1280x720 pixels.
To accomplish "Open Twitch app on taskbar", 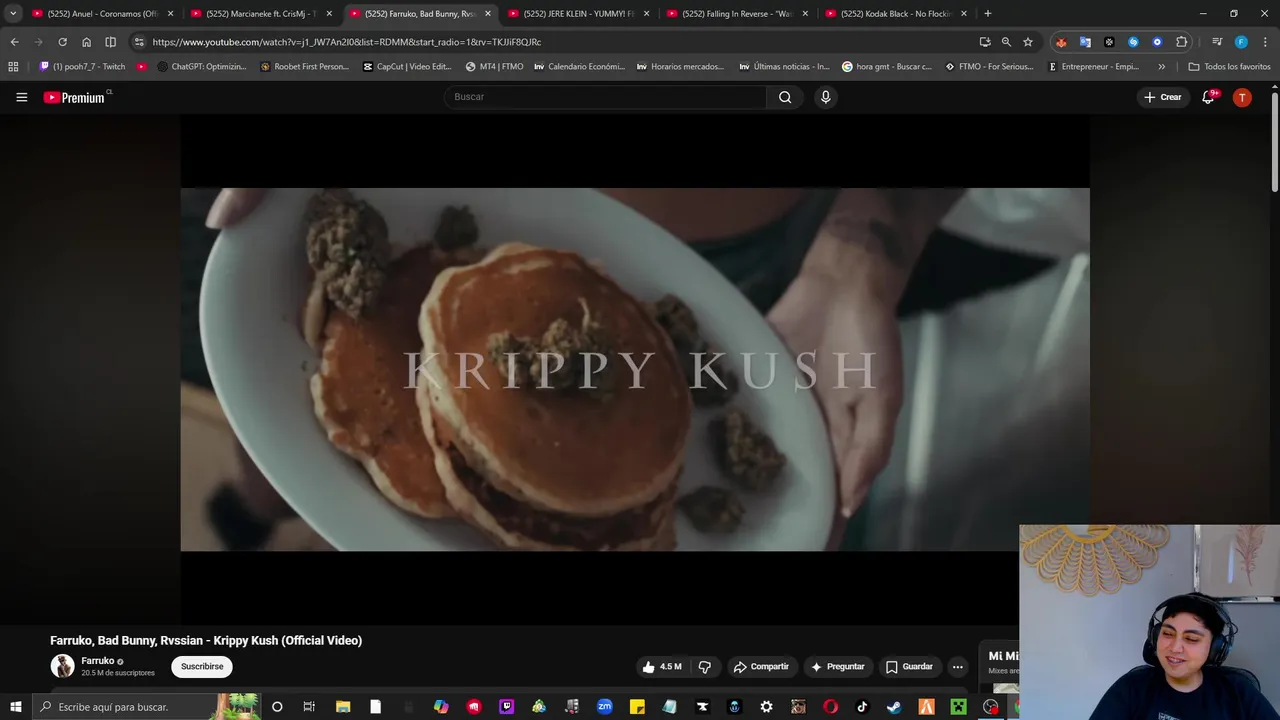I will 507,707.
